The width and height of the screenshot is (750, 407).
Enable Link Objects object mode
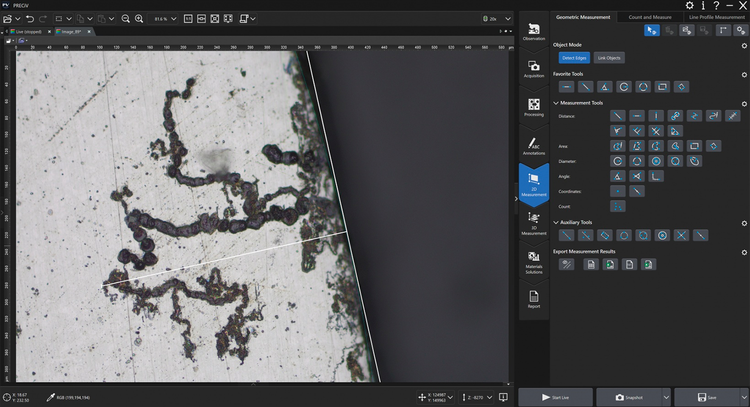609,58
